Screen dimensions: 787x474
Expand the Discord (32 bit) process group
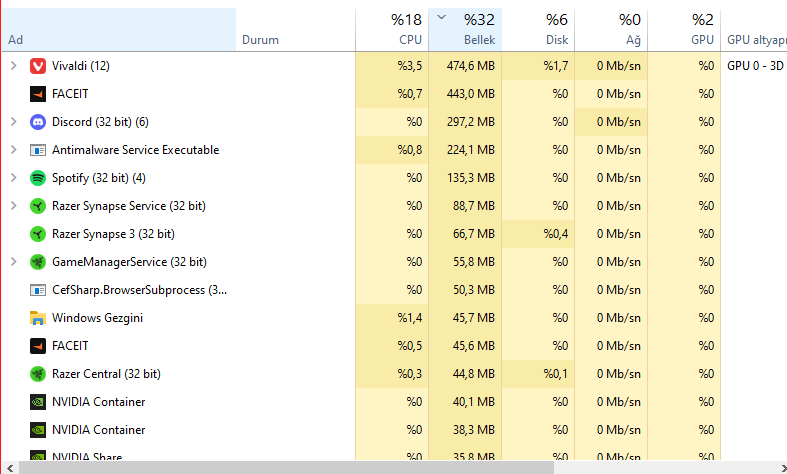(x=13, y=122)
